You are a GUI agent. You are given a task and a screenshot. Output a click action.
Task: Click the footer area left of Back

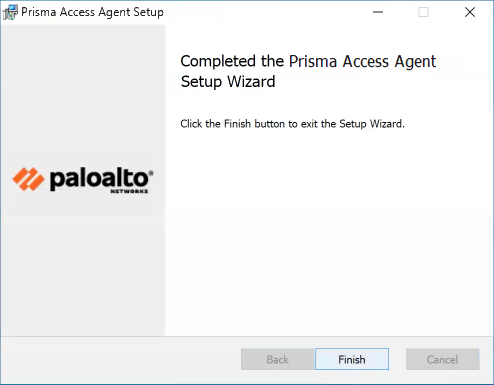[120, 359]
